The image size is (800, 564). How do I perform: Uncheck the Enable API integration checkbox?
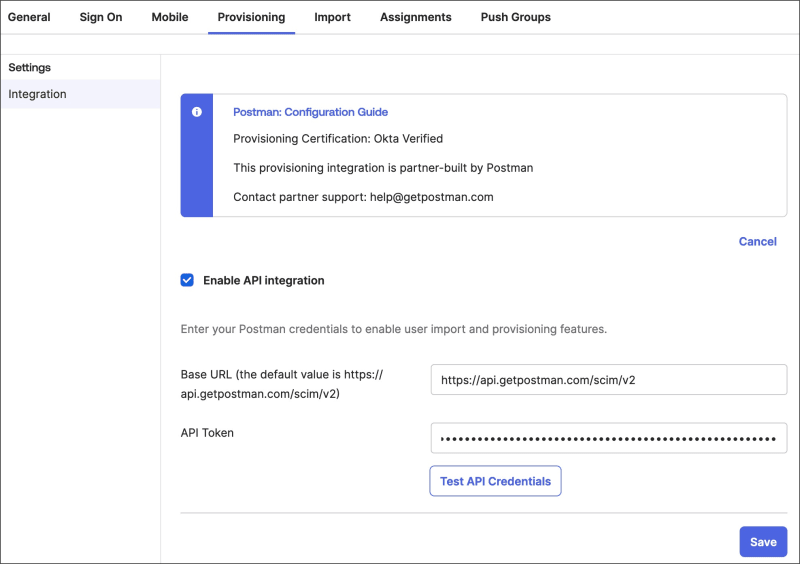187,280
